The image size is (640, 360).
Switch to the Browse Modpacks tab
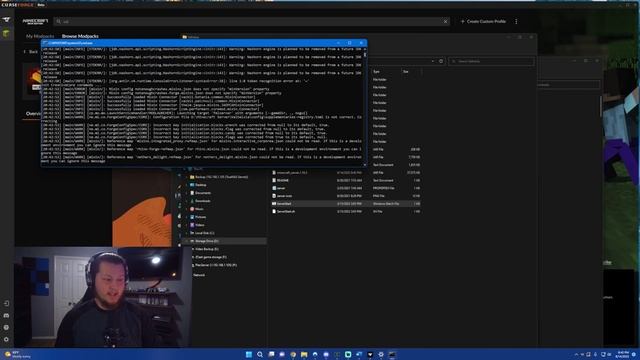pos(80,36)
